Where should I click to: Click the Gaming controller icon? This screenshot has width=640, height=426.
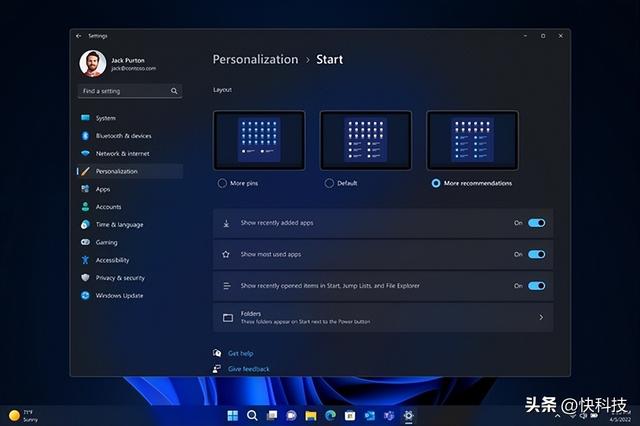pyautogui.click(x=85, y=242)
